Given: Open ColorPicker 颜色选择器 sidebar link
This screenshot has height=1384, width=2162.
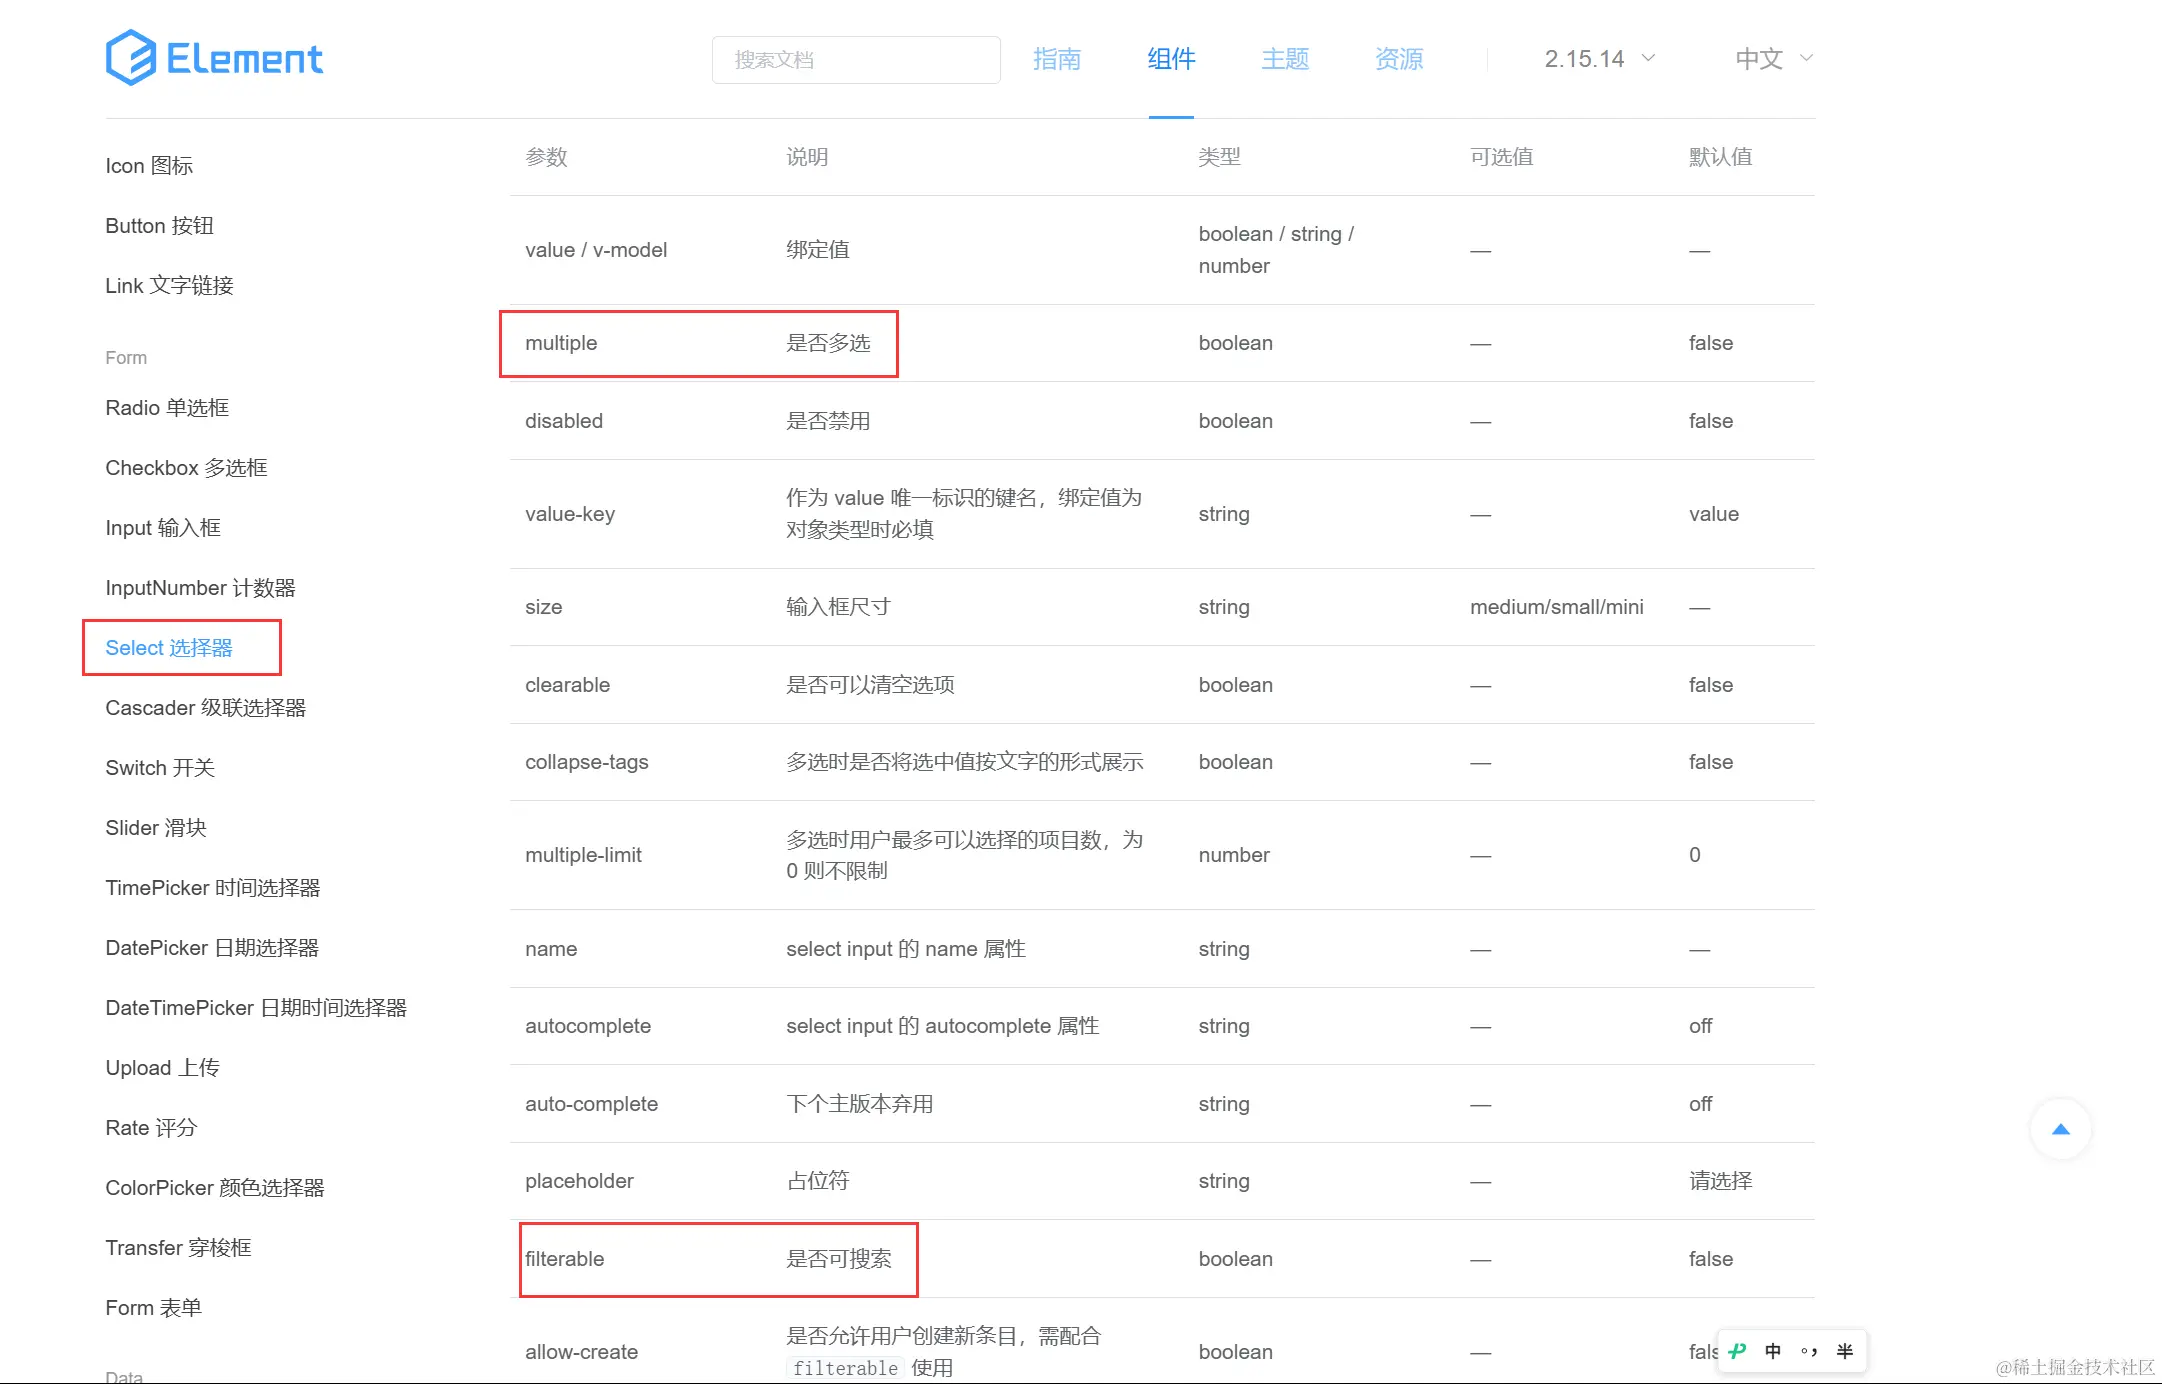Looking at the screenshot, I should (x=215, y=1188).
